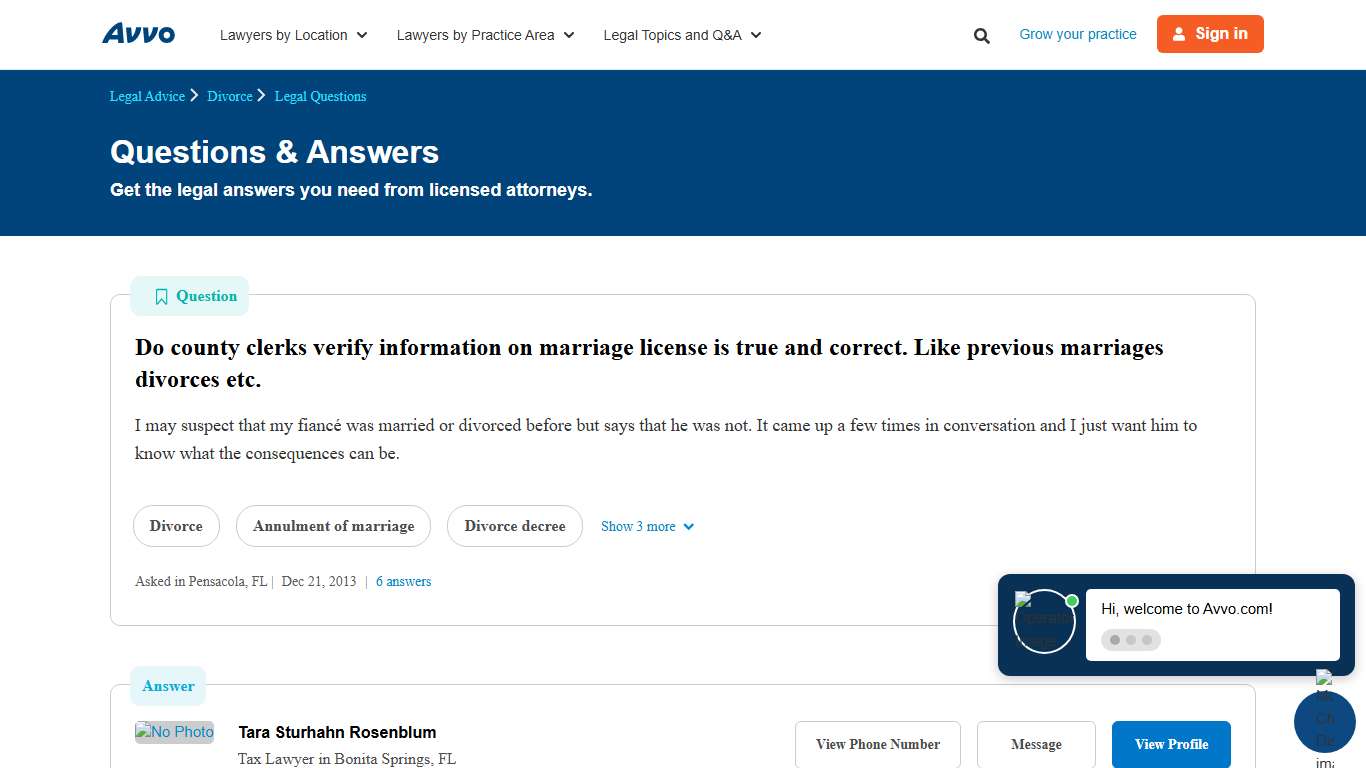Select the Divorce decree tag
1366x768 pixels.
(x=514, y=526)
